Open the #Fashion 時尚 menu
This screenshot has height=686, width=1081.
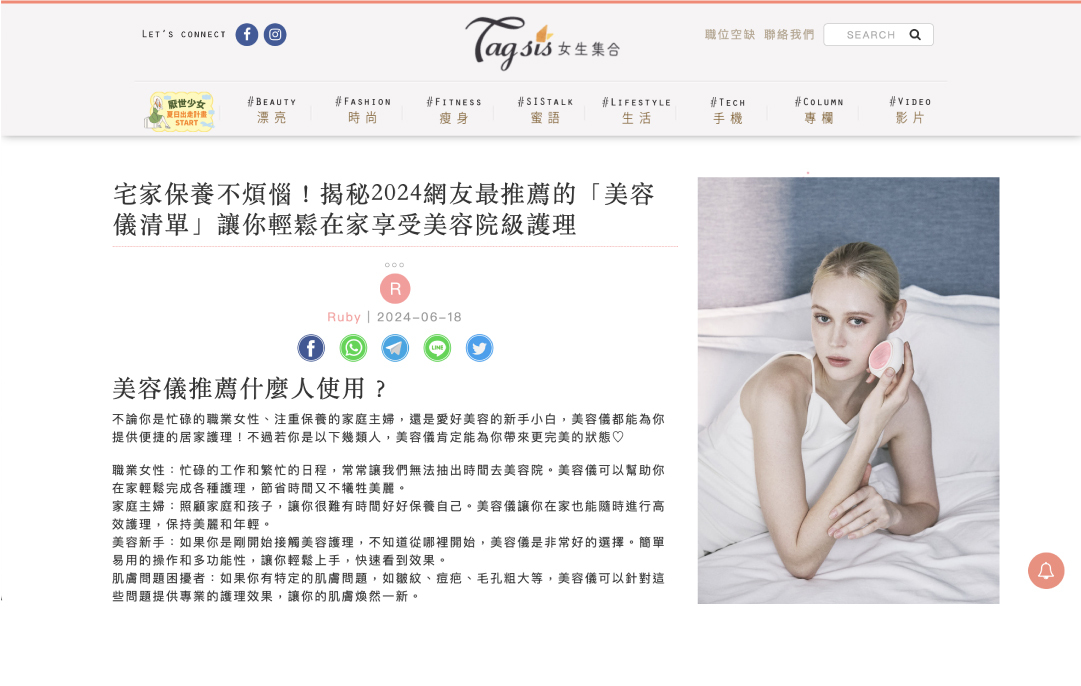(363, 110)
